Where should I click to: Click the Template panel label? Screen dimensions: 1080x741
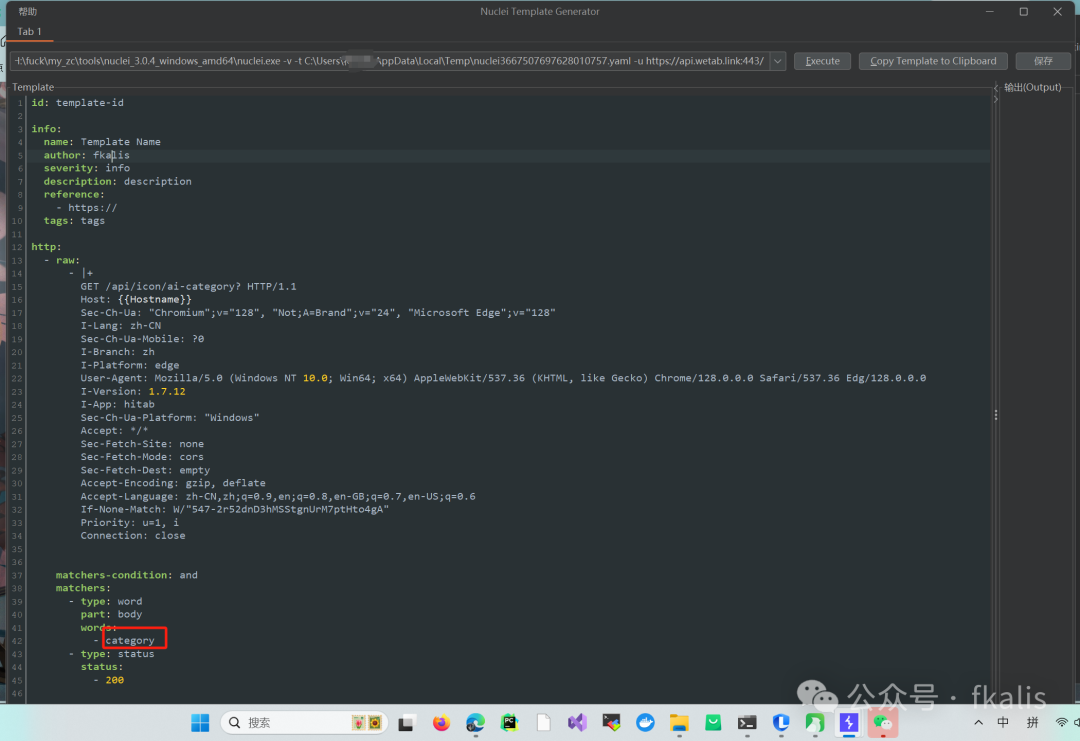33,87
